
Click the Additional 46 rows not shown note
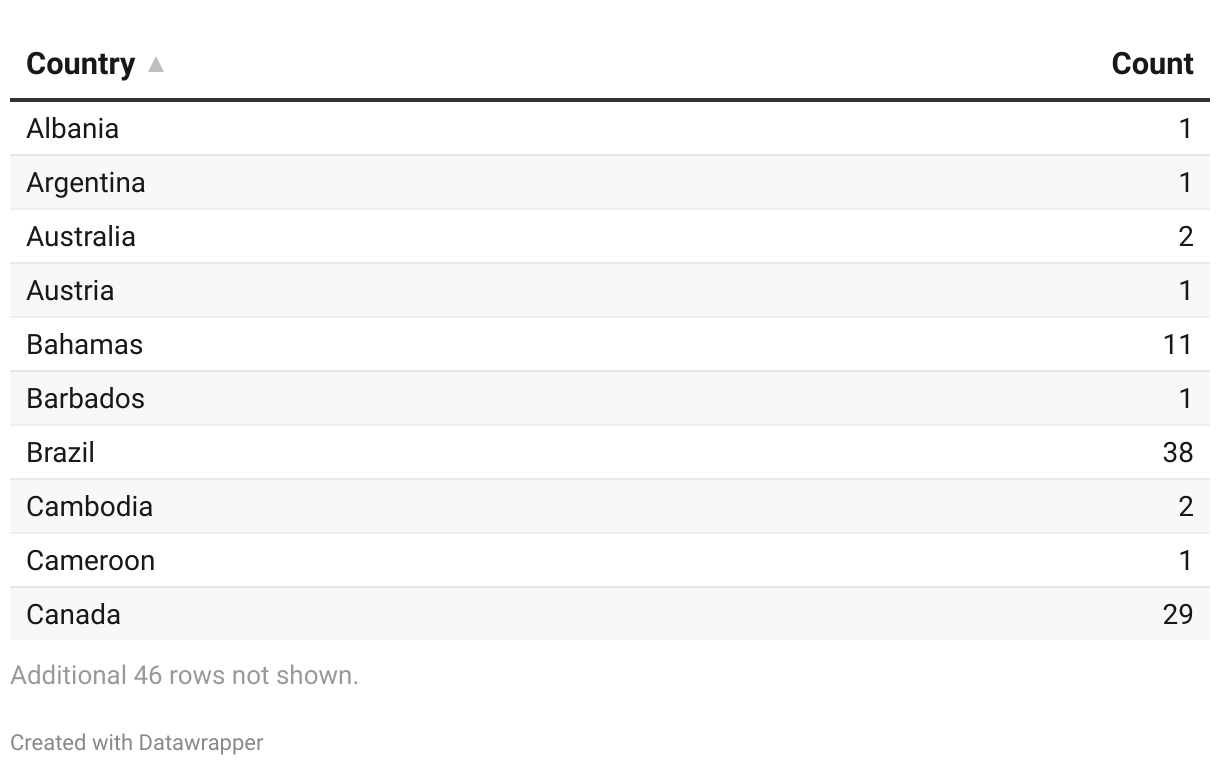185,676
